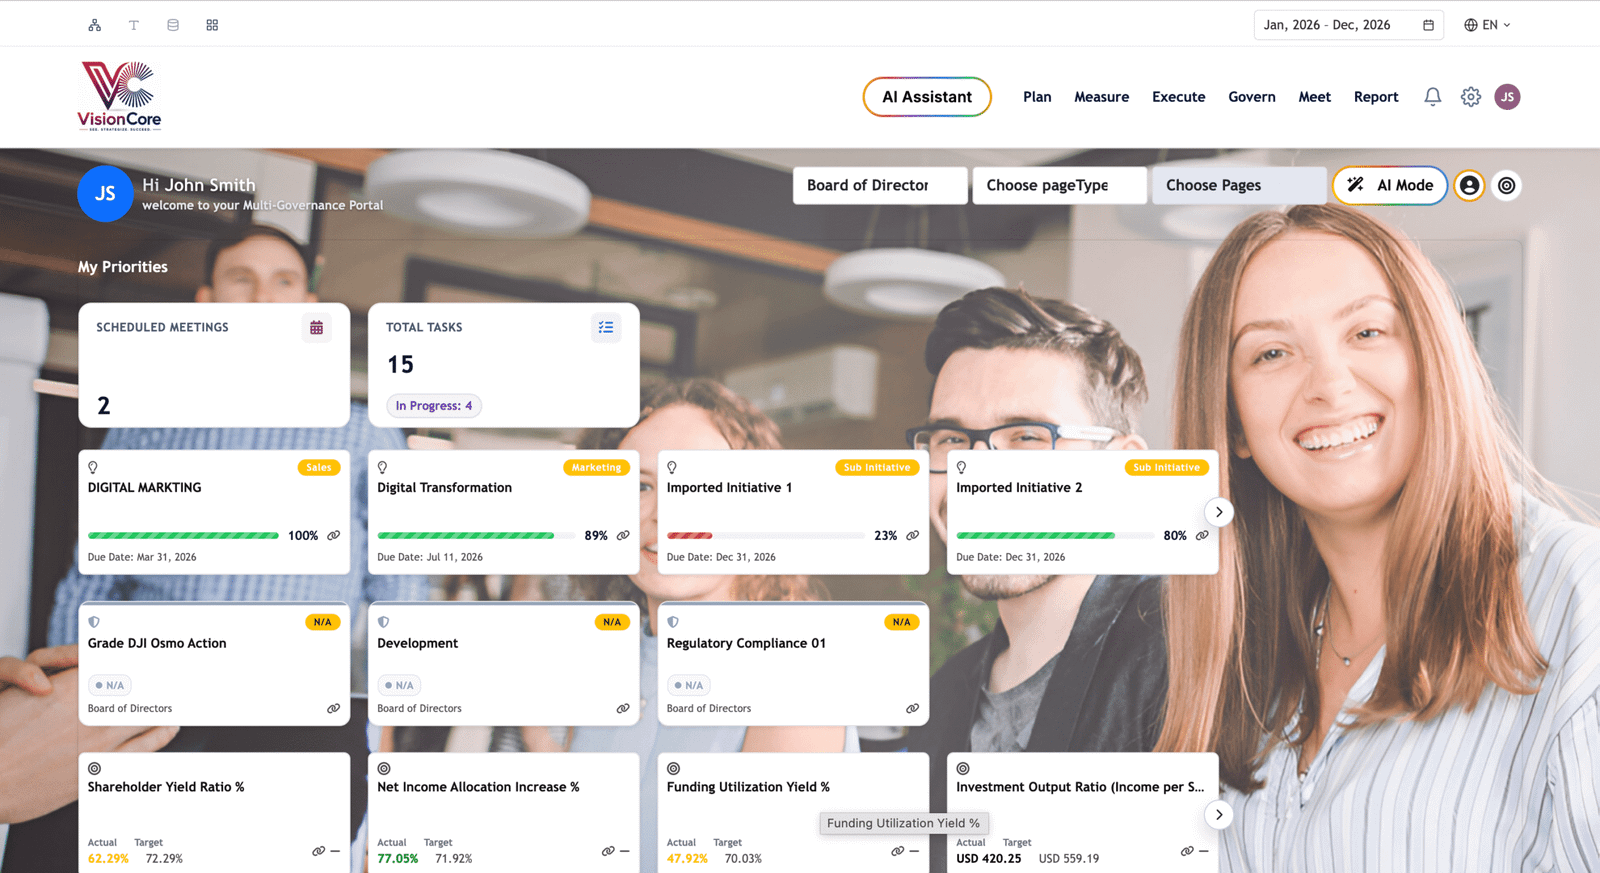Click Imported Initiative 1 progress bar at 23%

[765, 536]
